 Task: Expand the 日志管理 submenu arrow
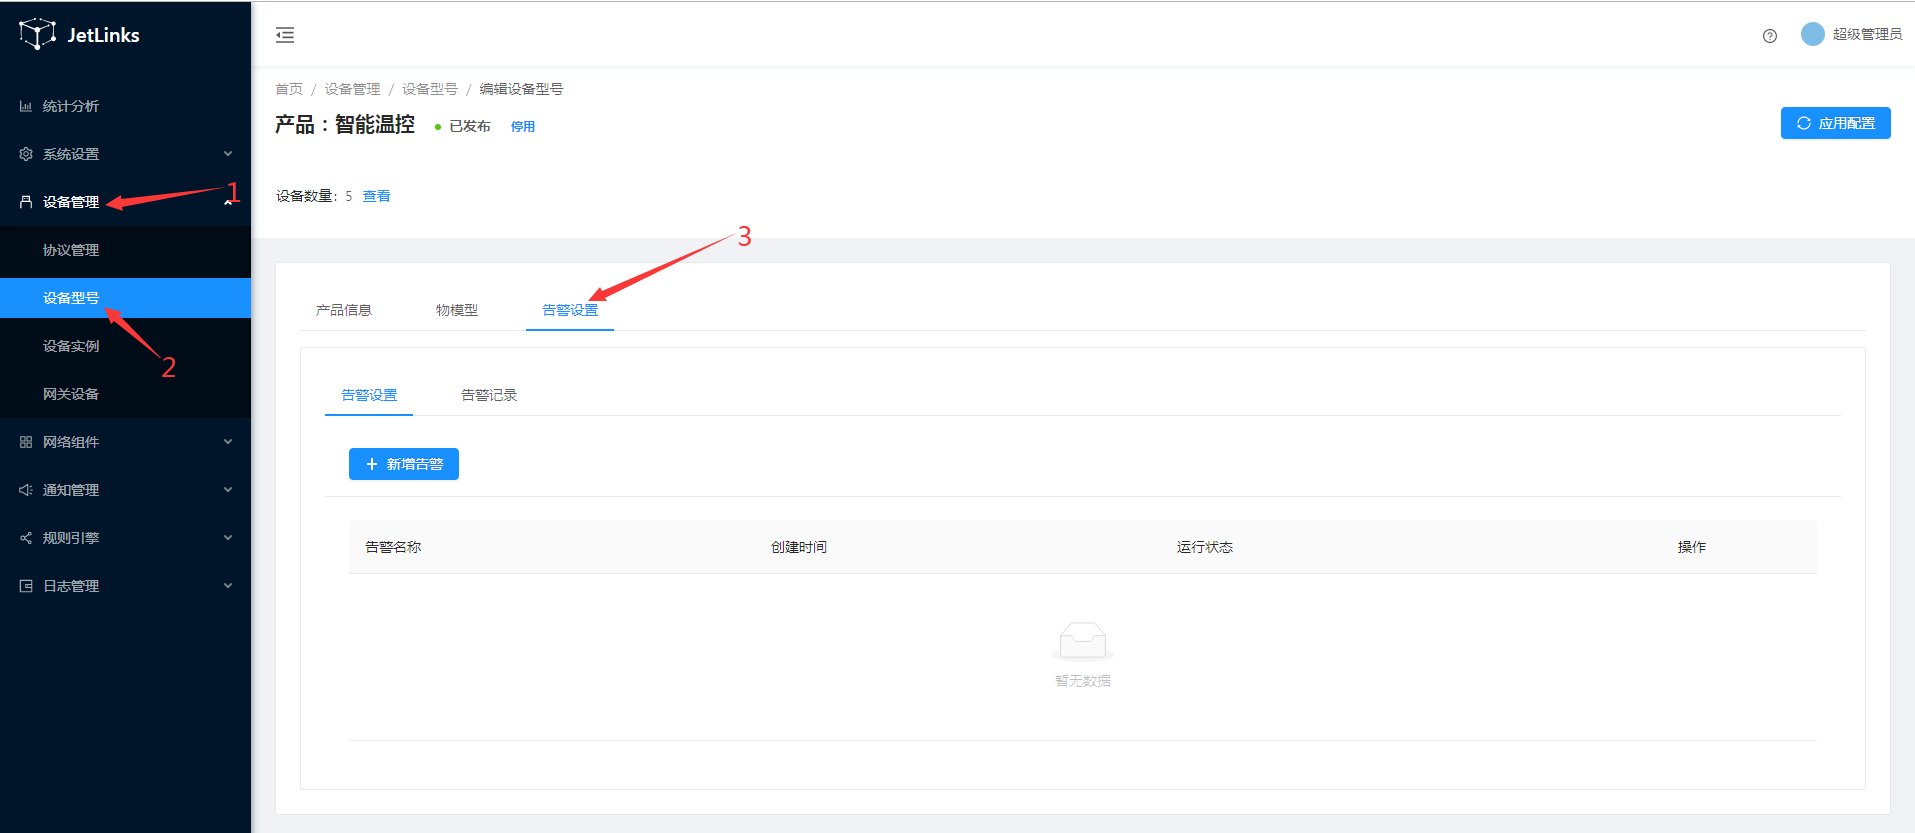click(x=228, y=586)
